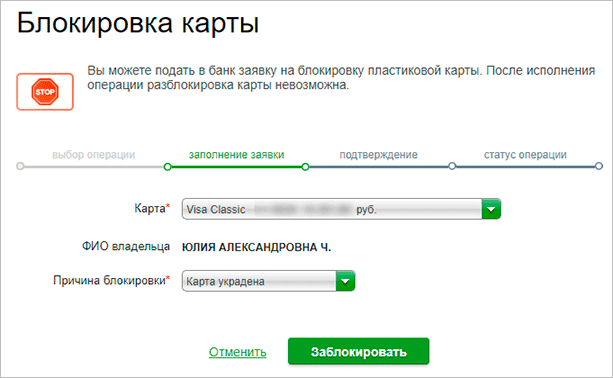
Task: Click the green marker starting 'заполнение заявки'
Action: 167,167
